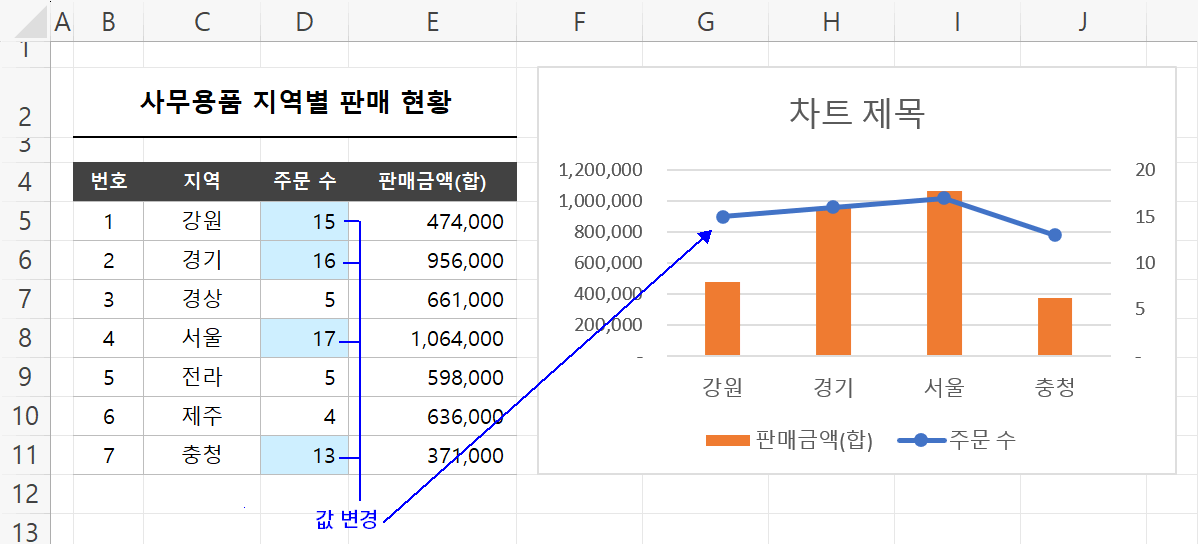Select column H header

tap(831, 23)
